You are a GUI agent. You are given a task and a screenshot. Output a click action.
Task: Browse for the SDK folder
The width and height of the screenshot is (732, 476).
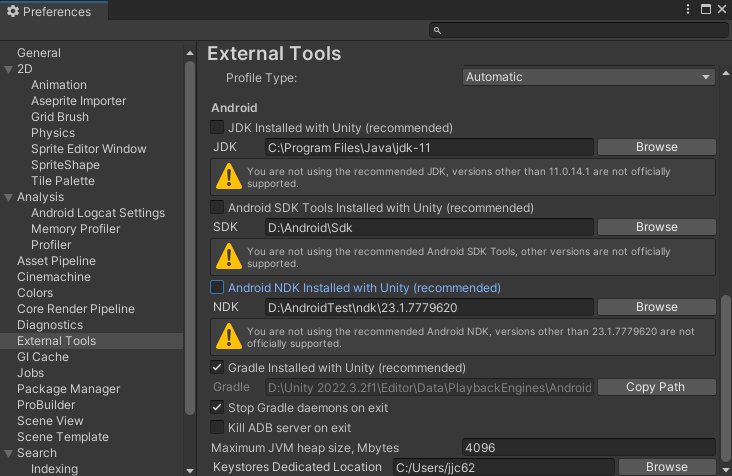(x=656, y=227)
